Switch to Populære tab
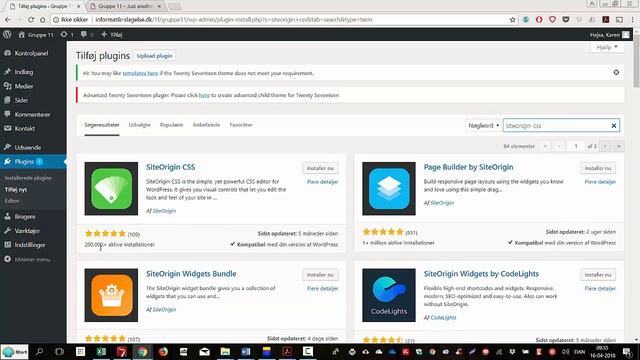 171,125
